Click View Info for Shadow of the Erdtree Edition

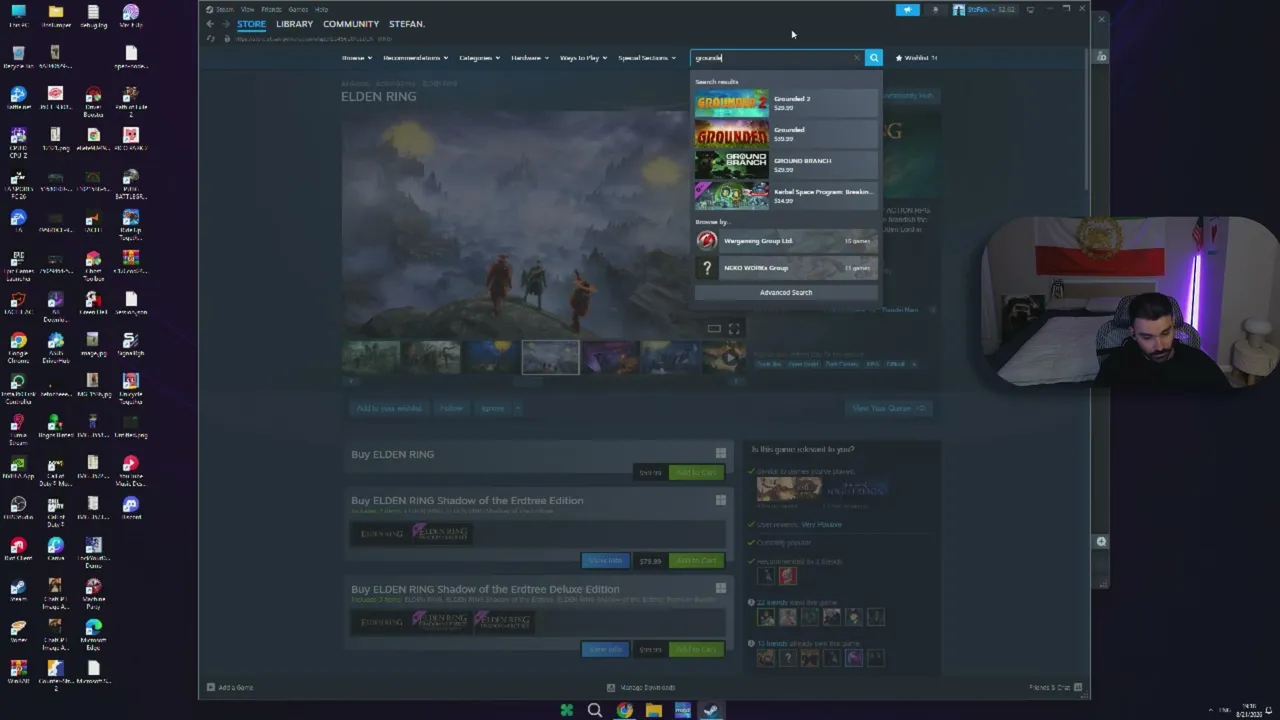coord(605,561)
